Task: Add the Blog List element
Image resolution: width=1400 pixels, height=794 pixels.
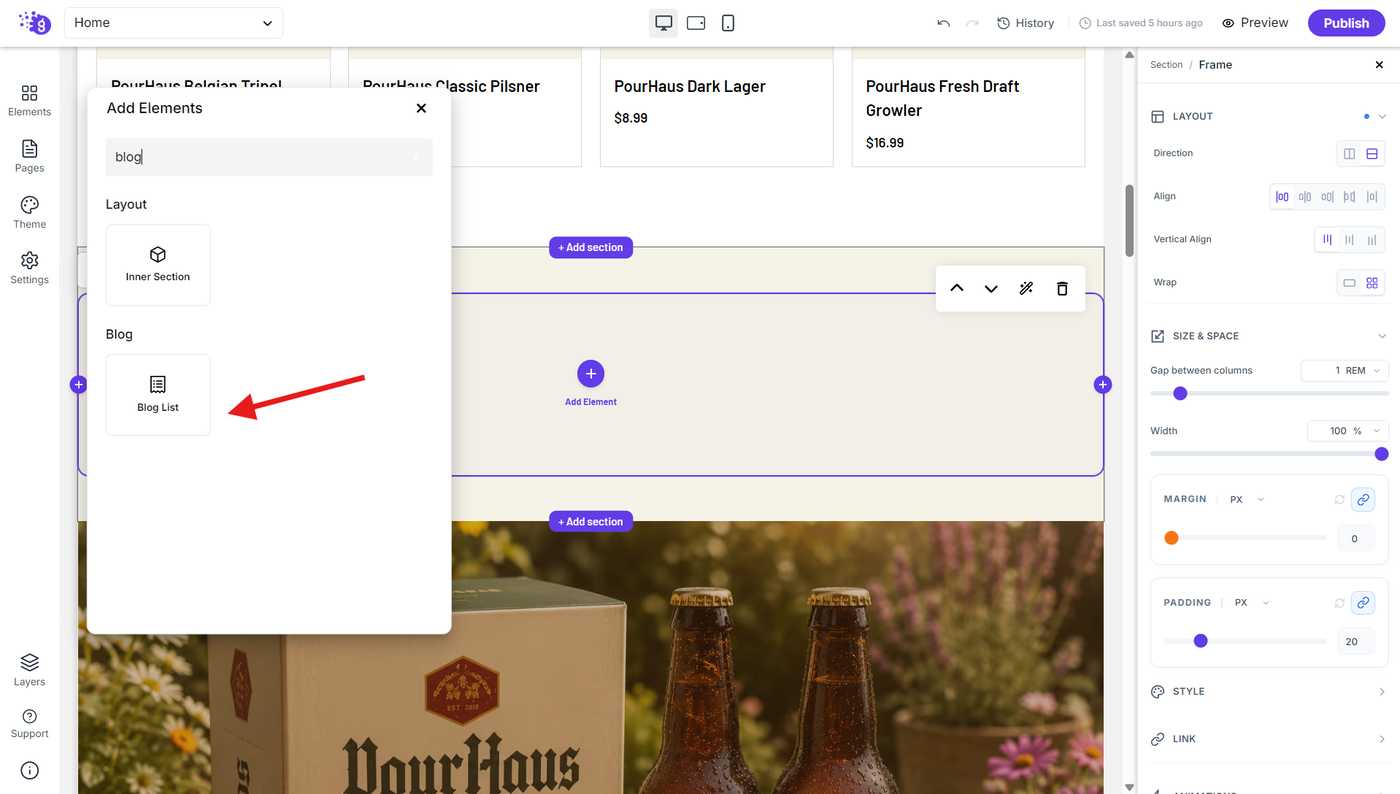Action: point(158,395)
